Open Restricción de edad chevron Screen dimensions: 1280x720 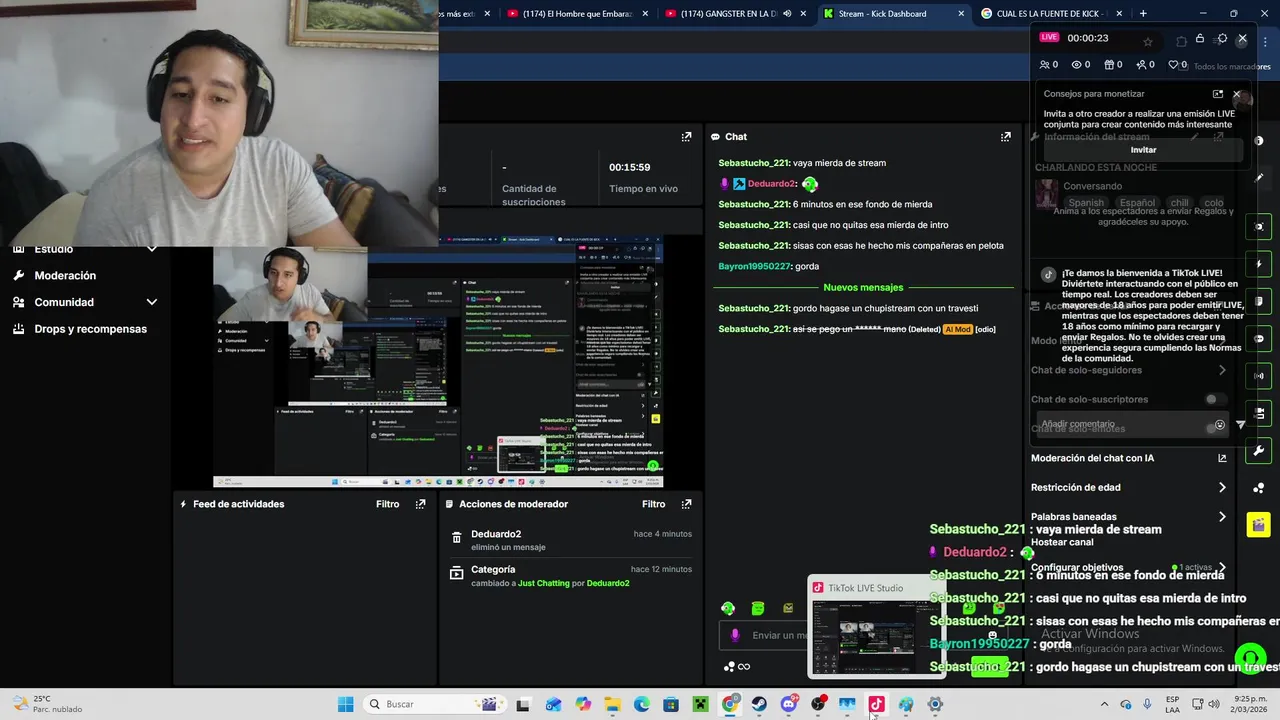pyautogui.click(x=1222, y=488)
